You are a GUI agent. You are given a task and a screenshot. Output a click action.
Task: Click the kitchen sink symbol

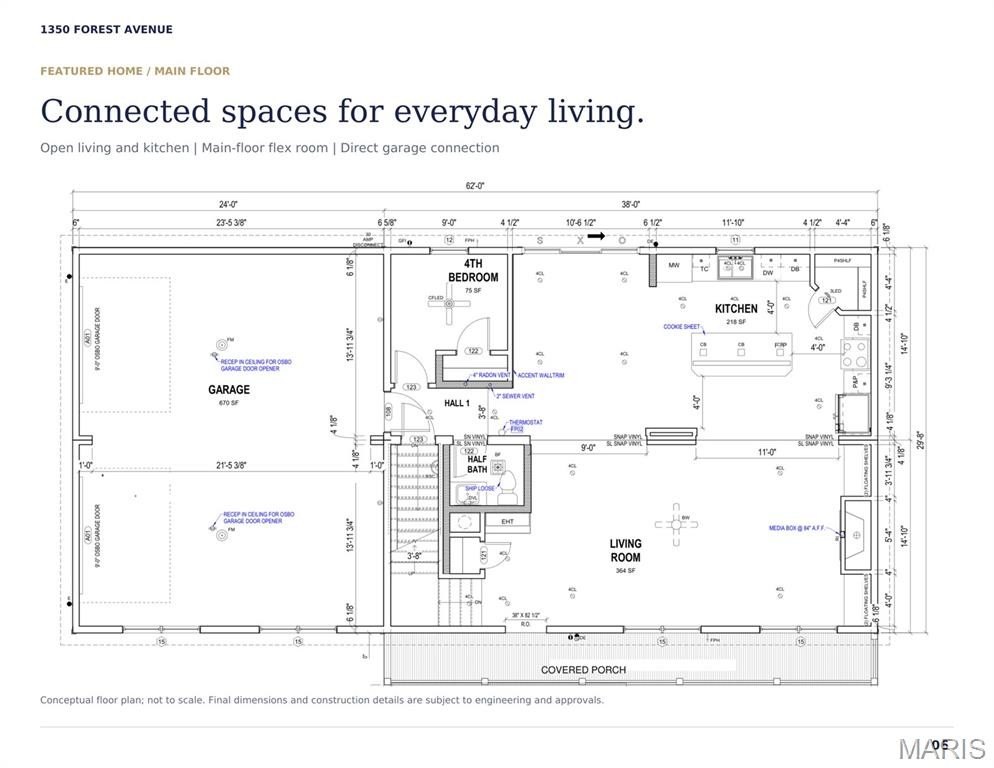tap(735, 268)
